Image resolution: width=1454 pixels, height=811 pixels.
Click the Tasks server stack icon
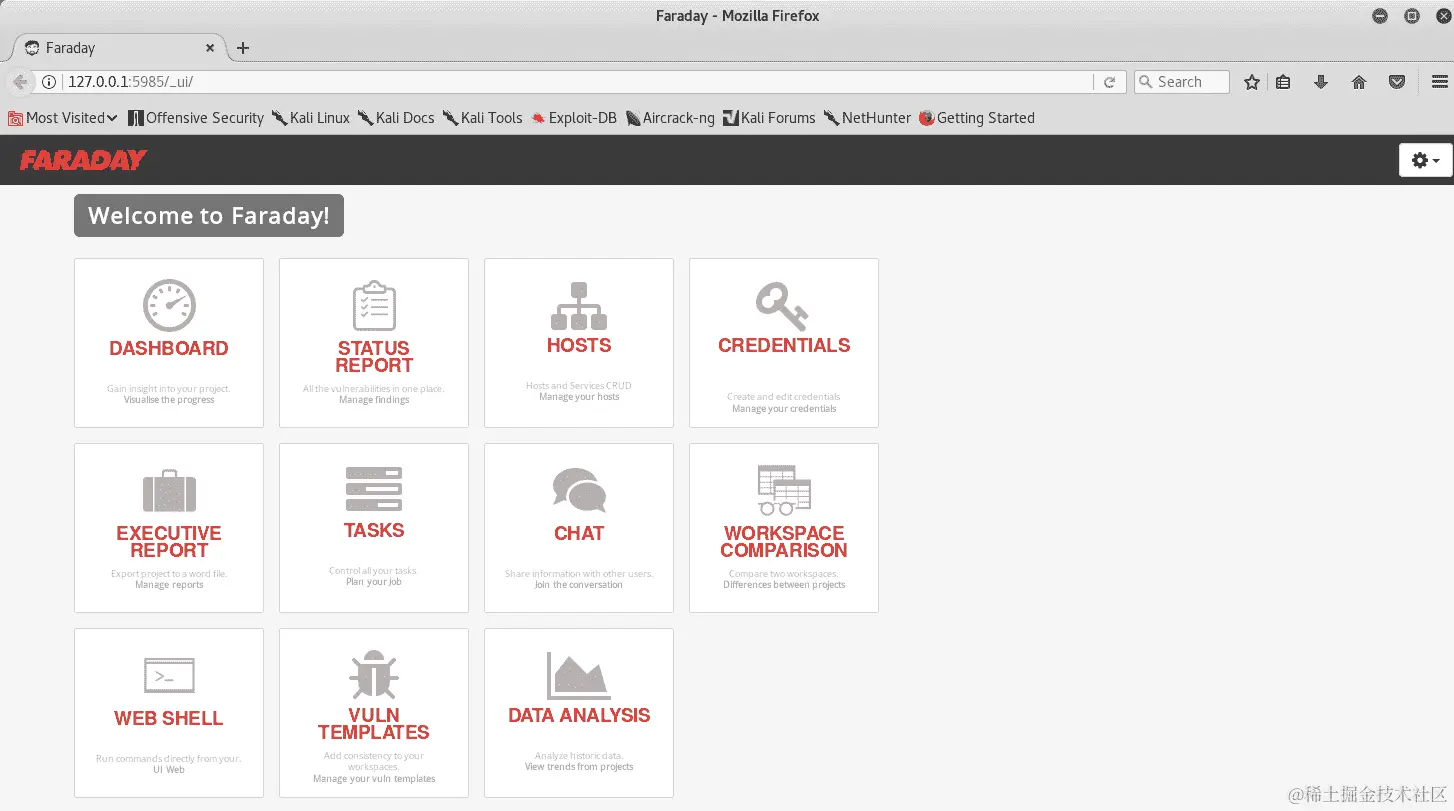(374, 489)
